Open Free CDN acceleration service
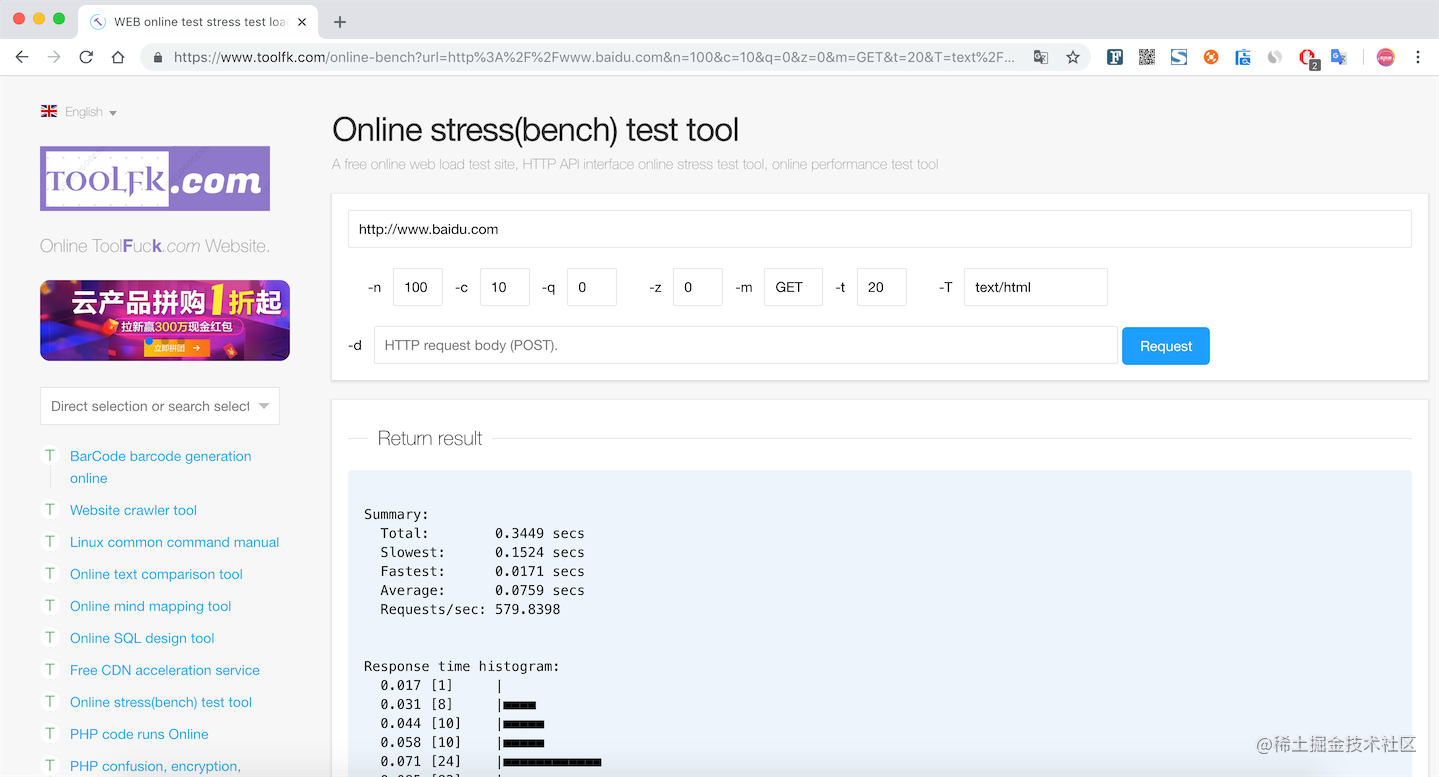 (165, 670)
